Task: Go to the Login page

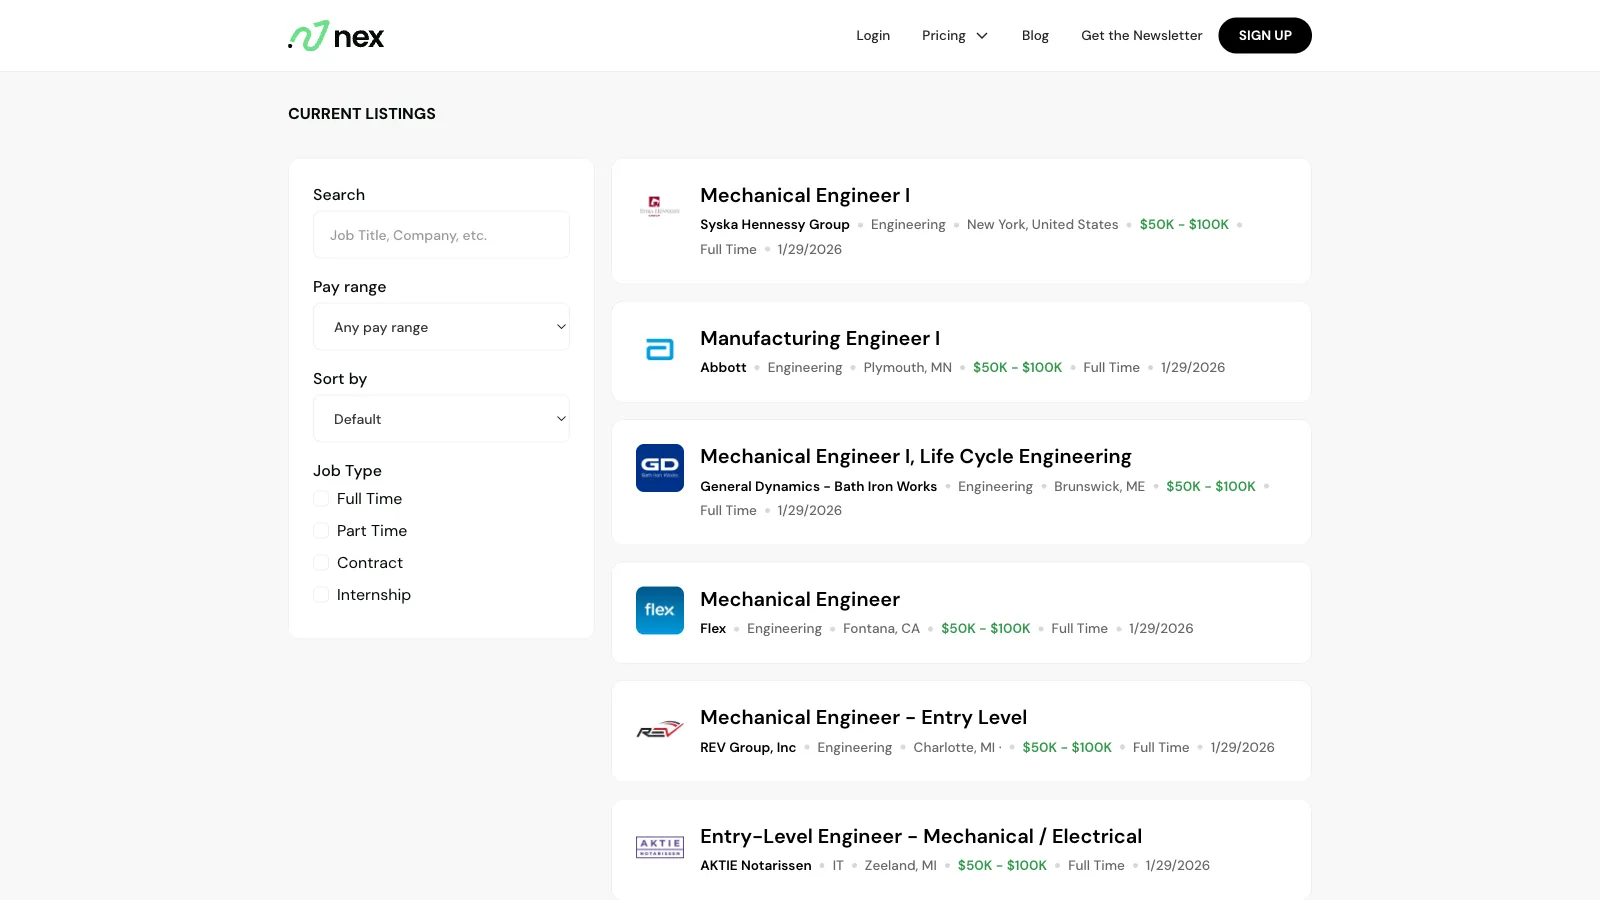Action: tap(873, 36)
